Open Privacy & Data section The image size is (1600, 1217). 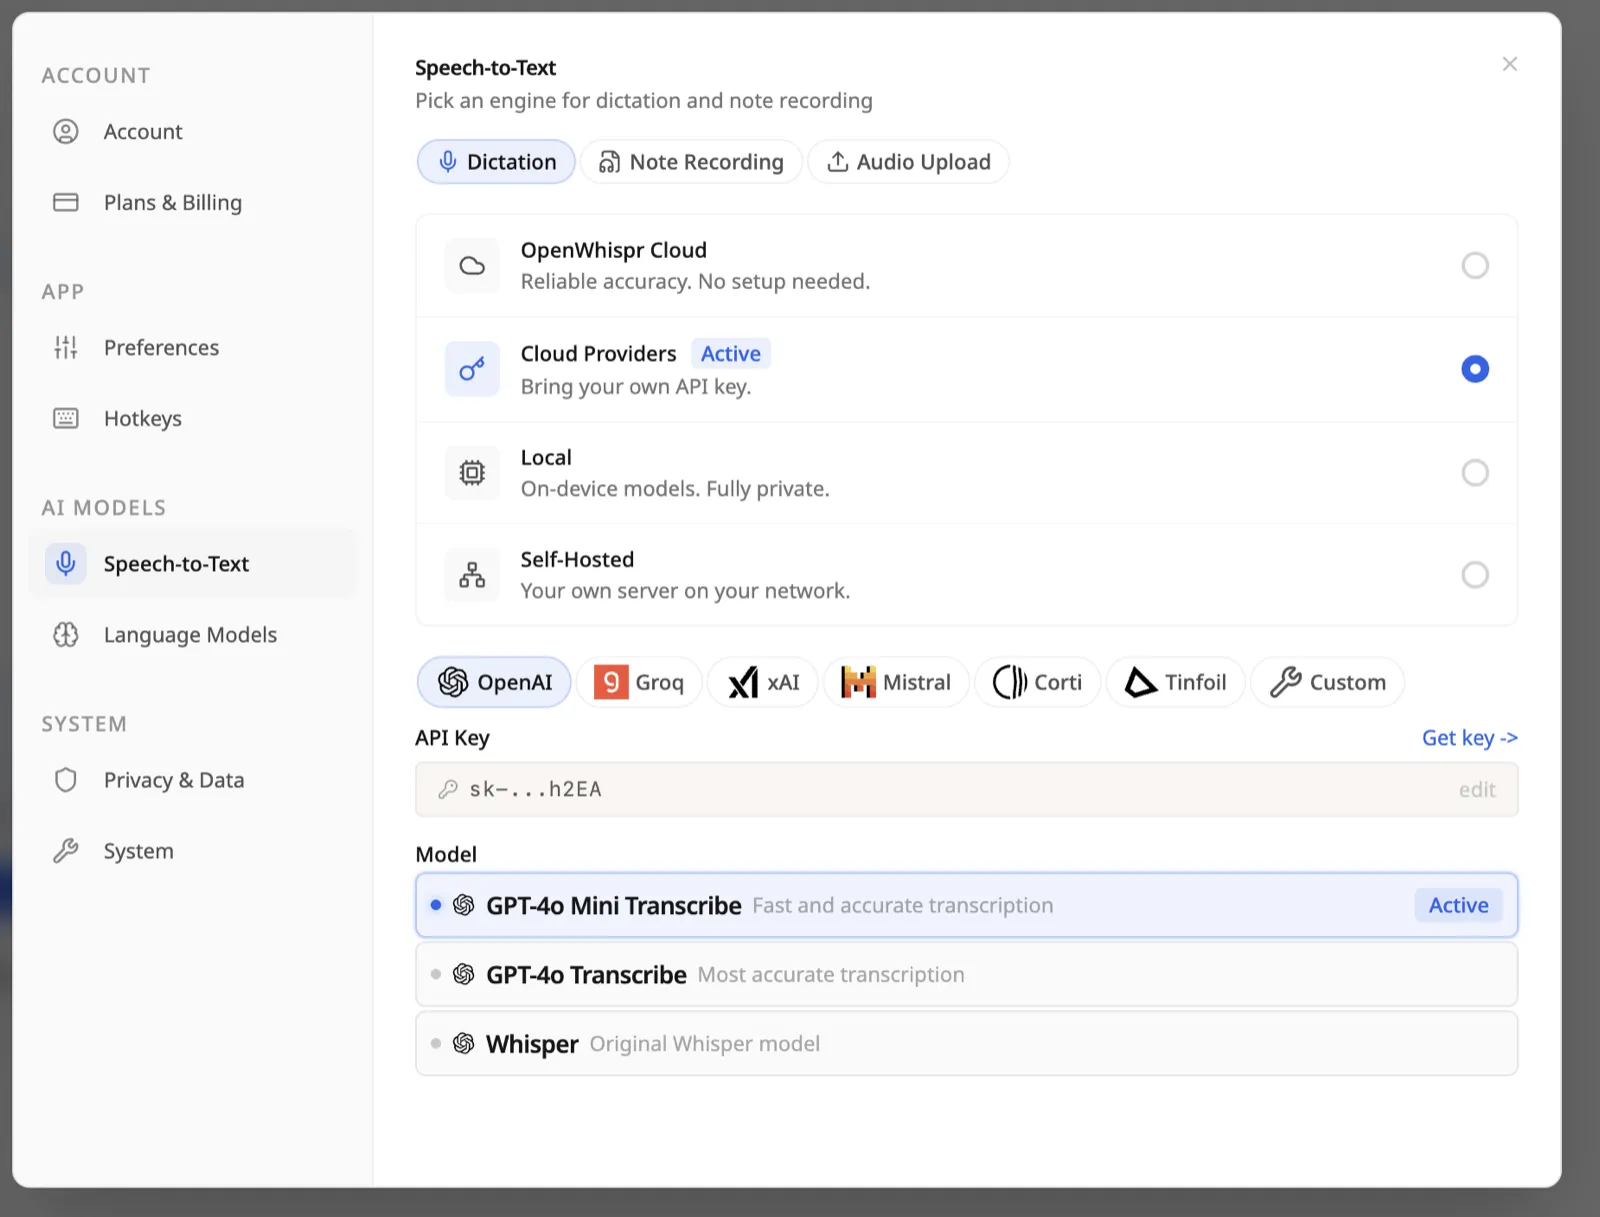click(192, 780)
